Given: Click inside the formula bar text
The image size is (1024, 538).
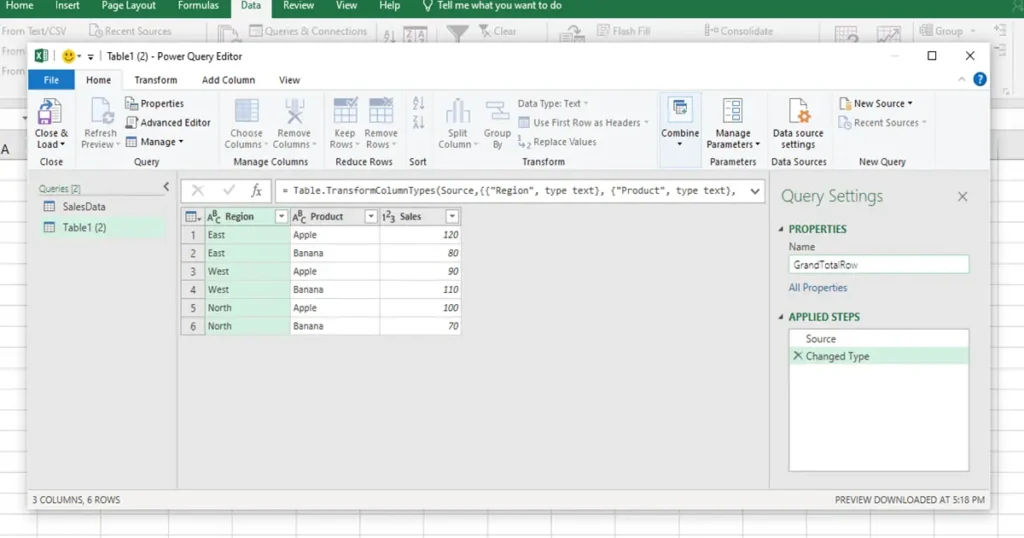Looking at the screenshot, I should tap(513, 191).
